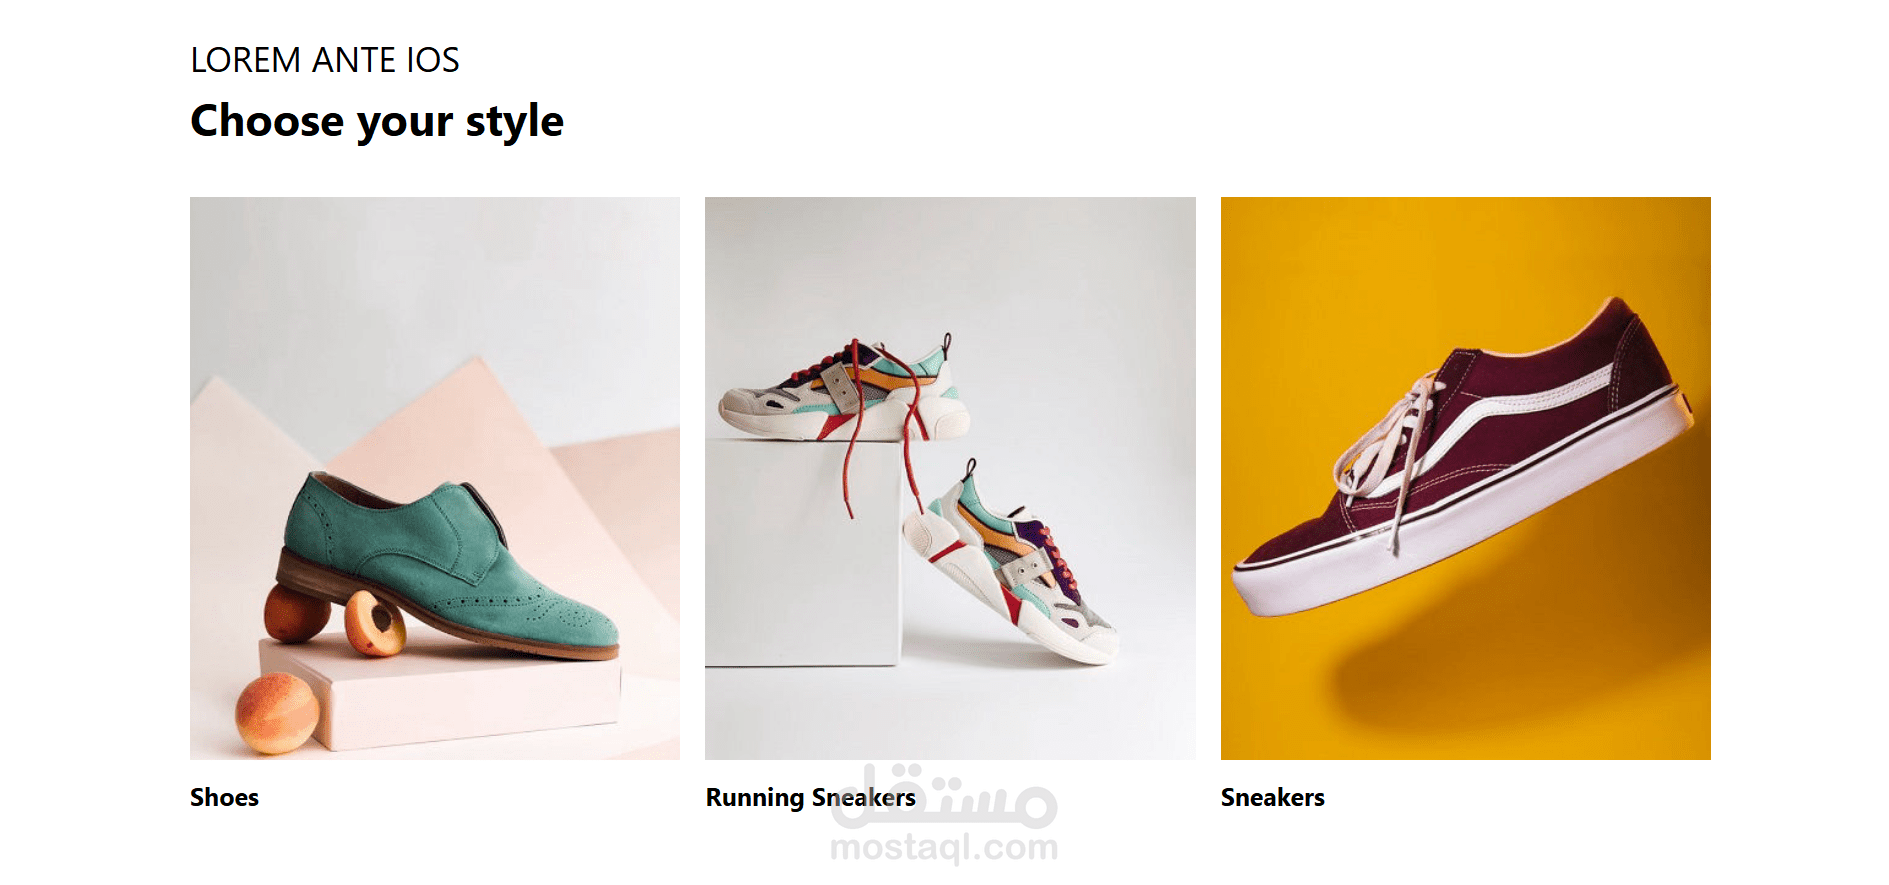Select the green suede brogue shoe
This screenshot has width=1889, height=885.
coord(447,568)
